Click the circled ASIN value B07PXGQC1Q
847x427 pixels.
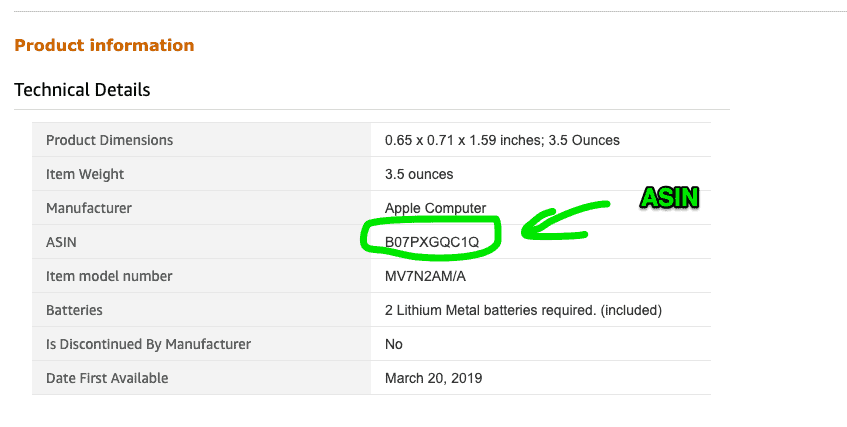(432, 242)
